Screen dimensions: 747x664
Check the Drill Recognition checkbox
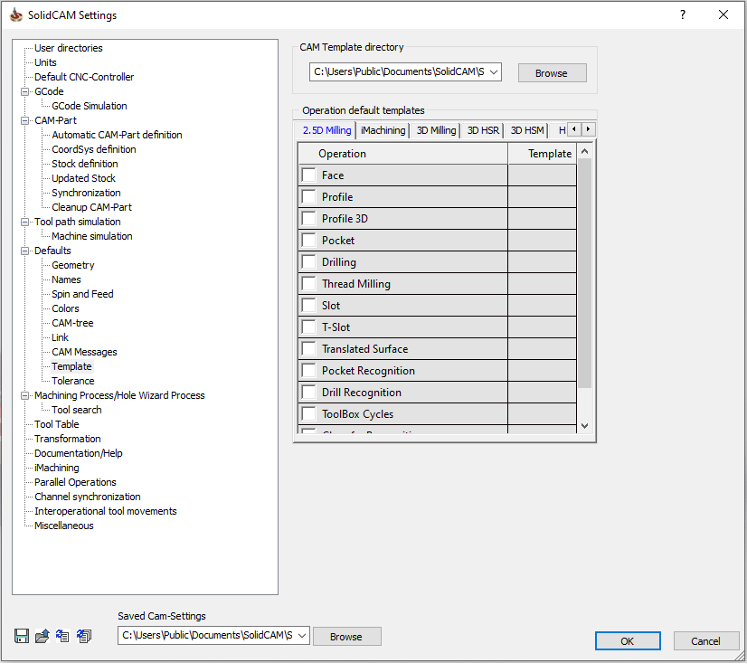(309, 392)
